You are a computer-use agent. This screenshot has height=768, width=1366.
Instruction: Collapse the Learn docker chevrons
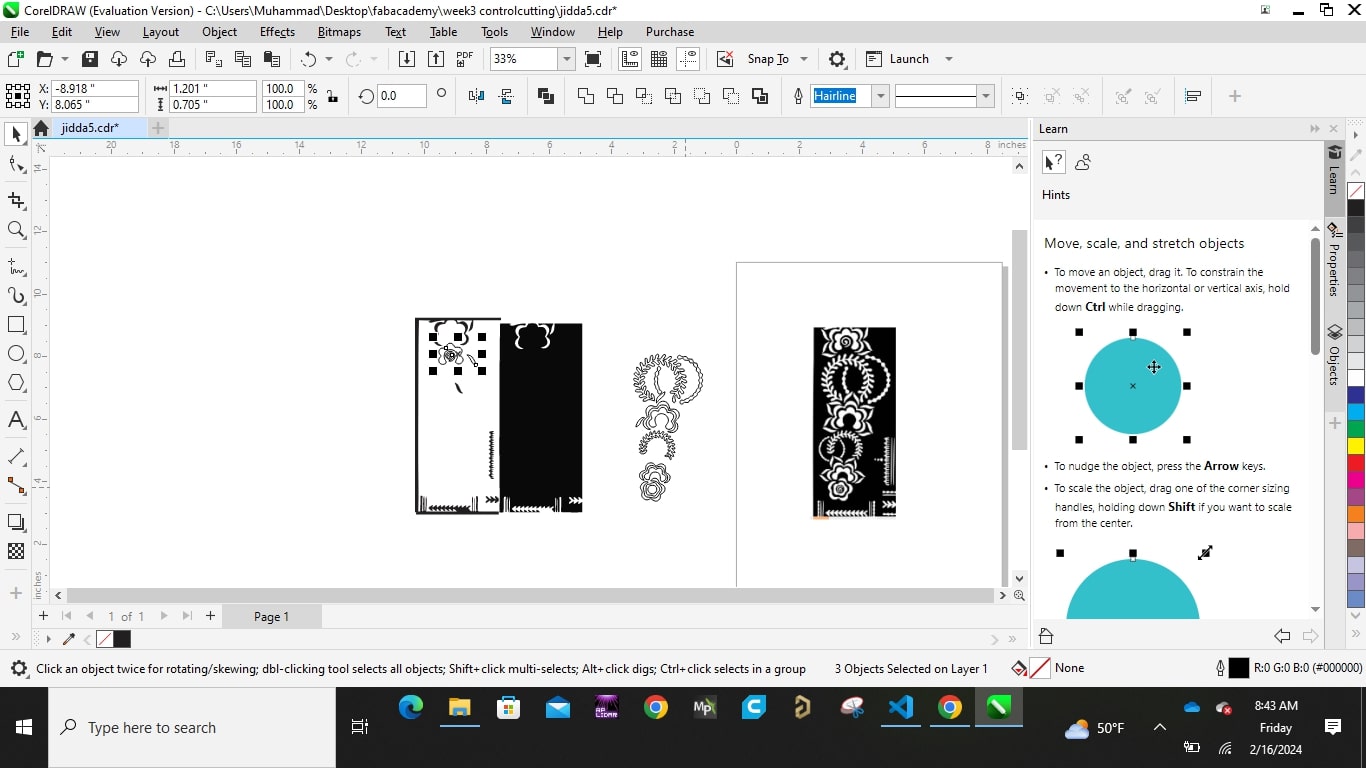(1314, 129)
